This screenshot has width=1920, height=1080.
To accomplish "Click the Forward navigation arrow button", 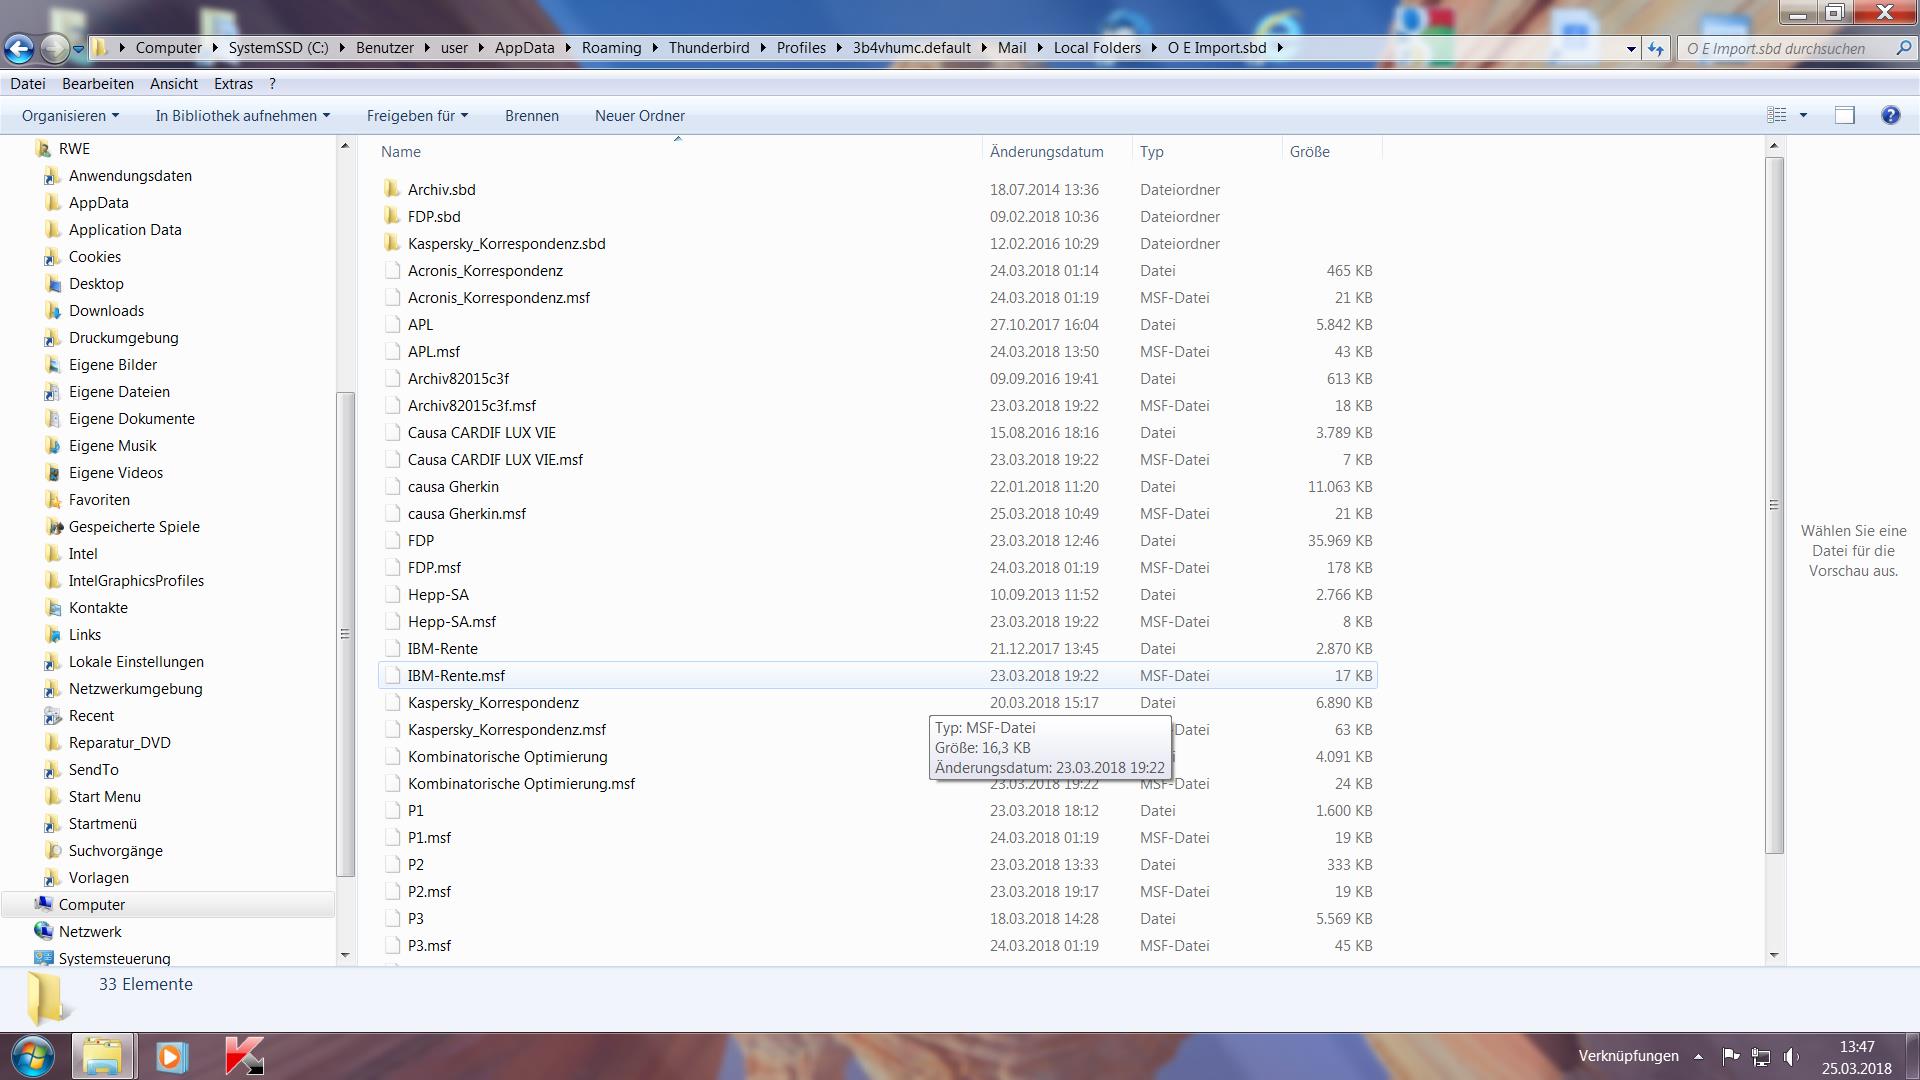I will pyautogui.click(x=56, y=47).
